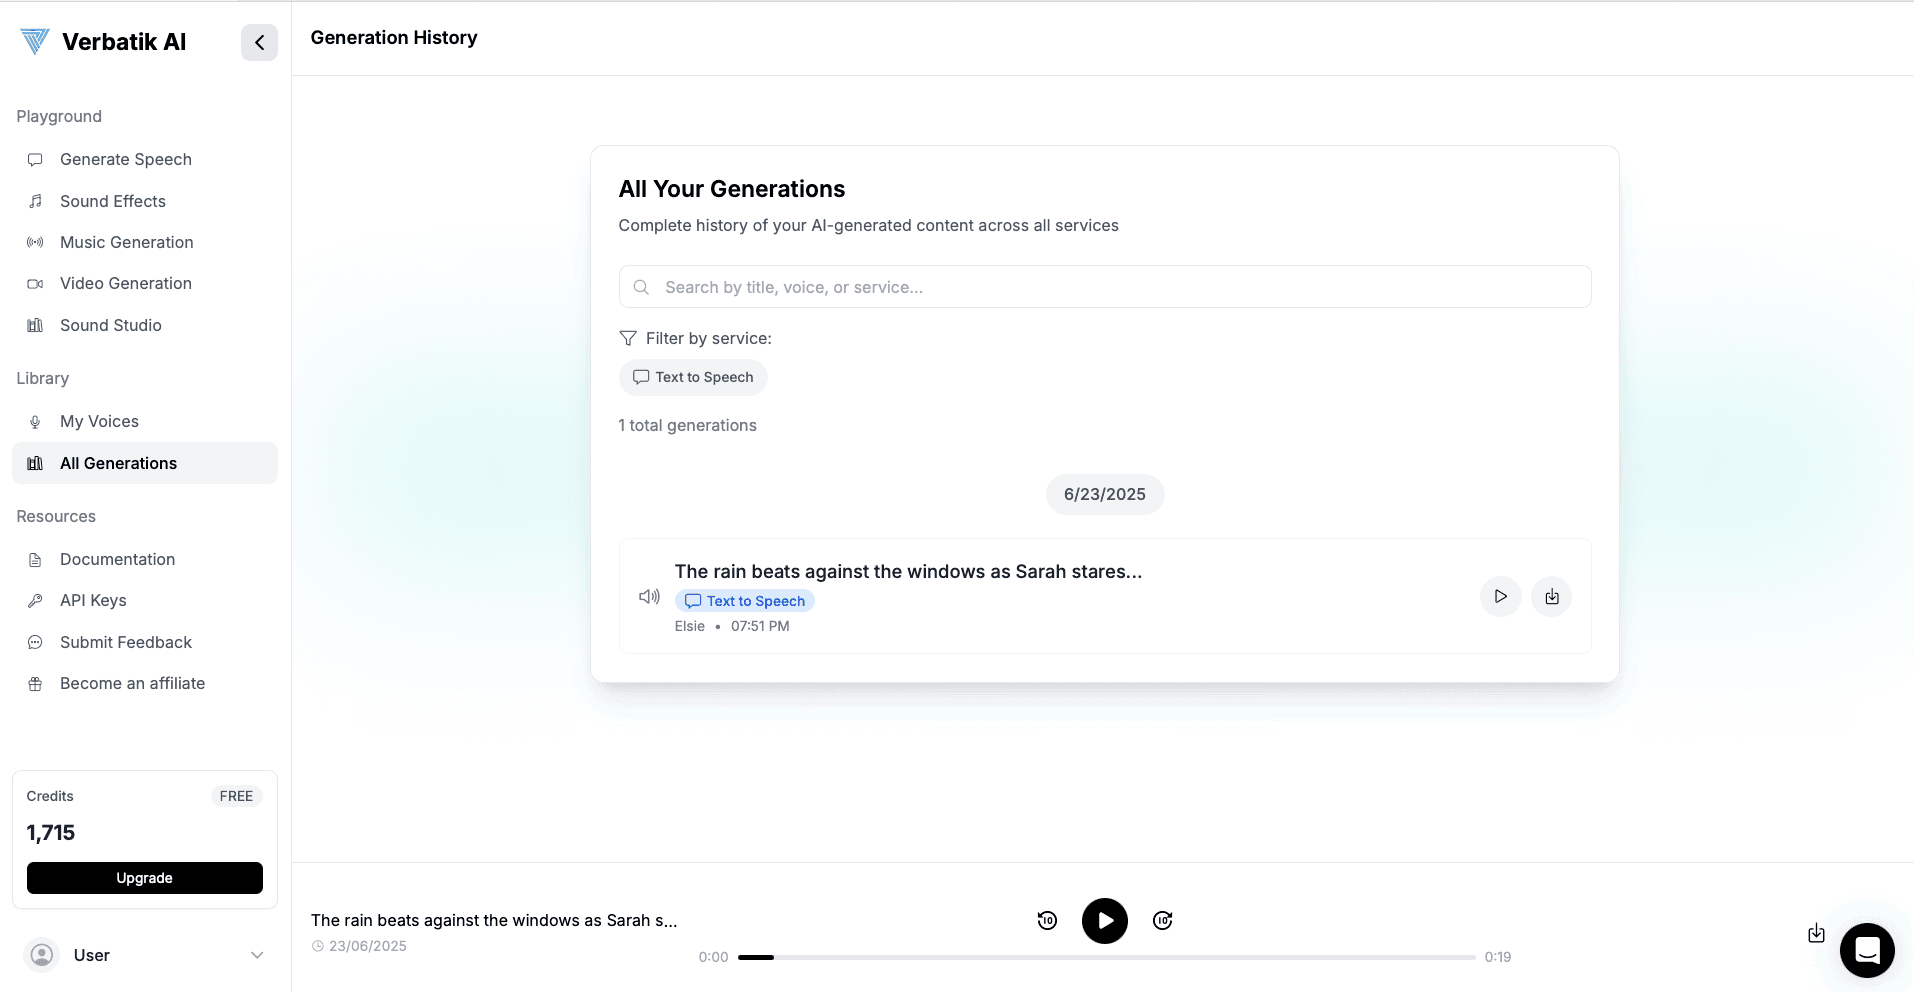Image resolution: width=1914 pixels, height=992 pixels.
Task: Focus the search generations input field
Action: (x=1104, y=287)
